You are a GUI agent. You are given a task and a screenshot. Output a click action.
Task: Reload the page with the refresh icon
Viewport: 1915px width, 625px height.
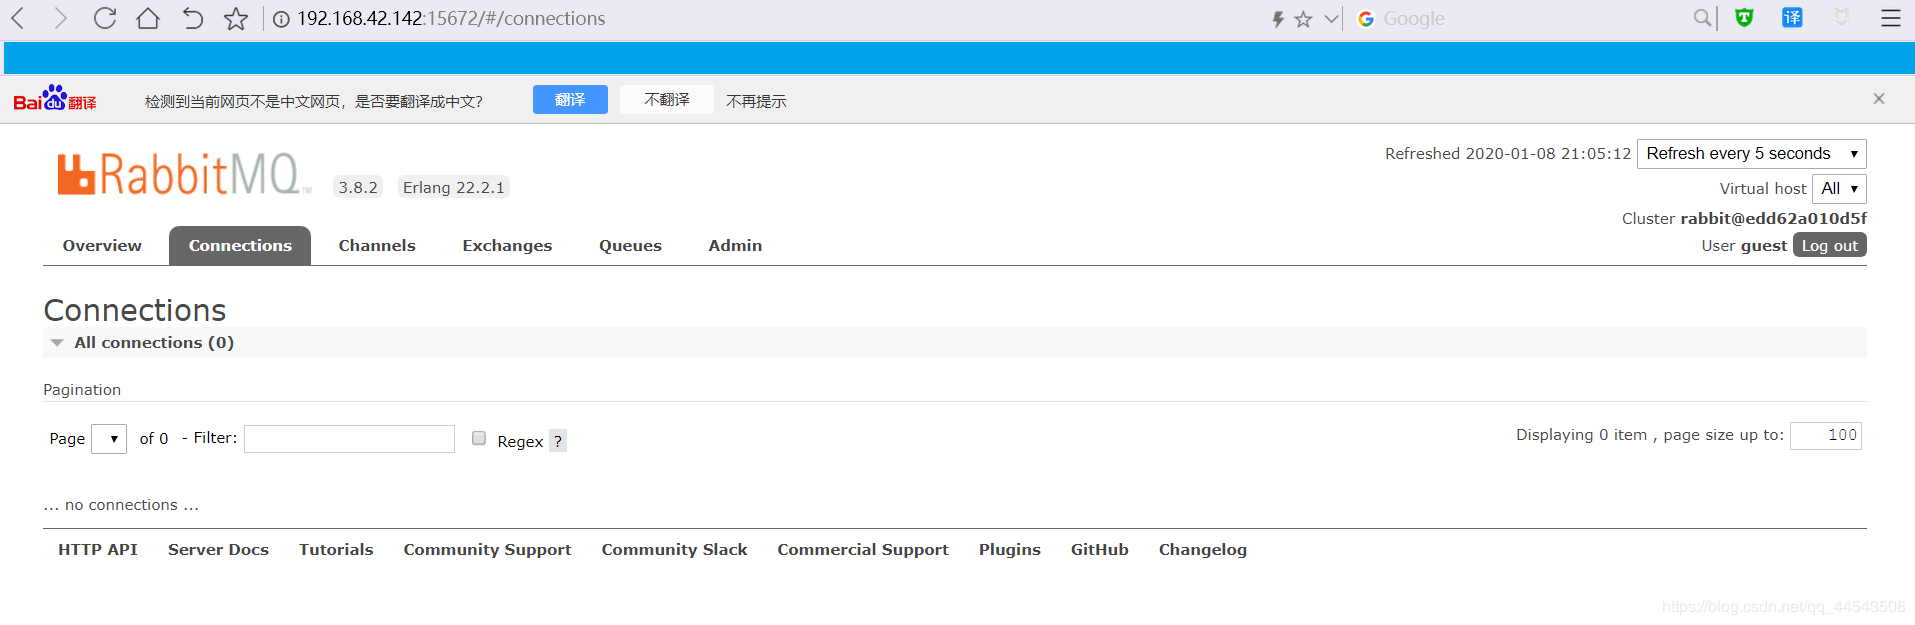coord(105,18)
